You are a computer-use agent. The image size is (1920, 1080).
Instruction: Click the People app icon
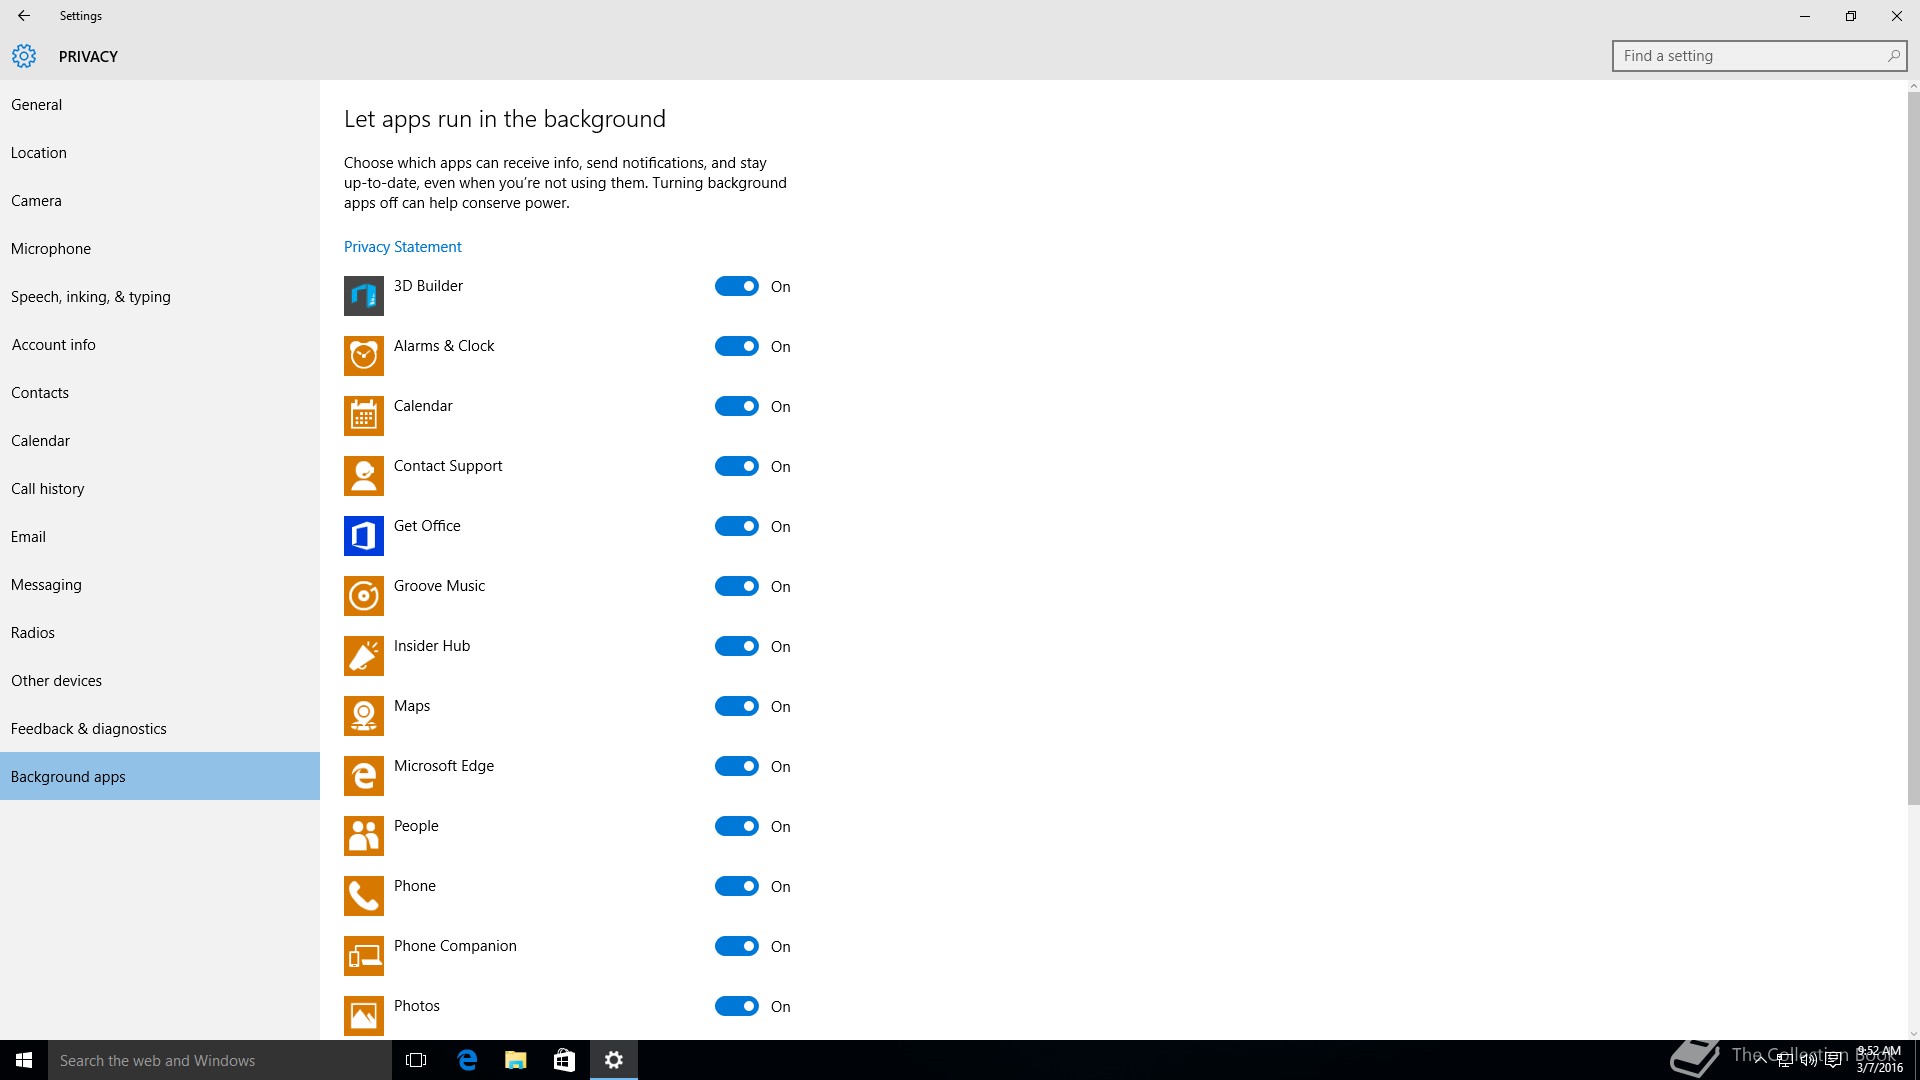click(364, 836)
